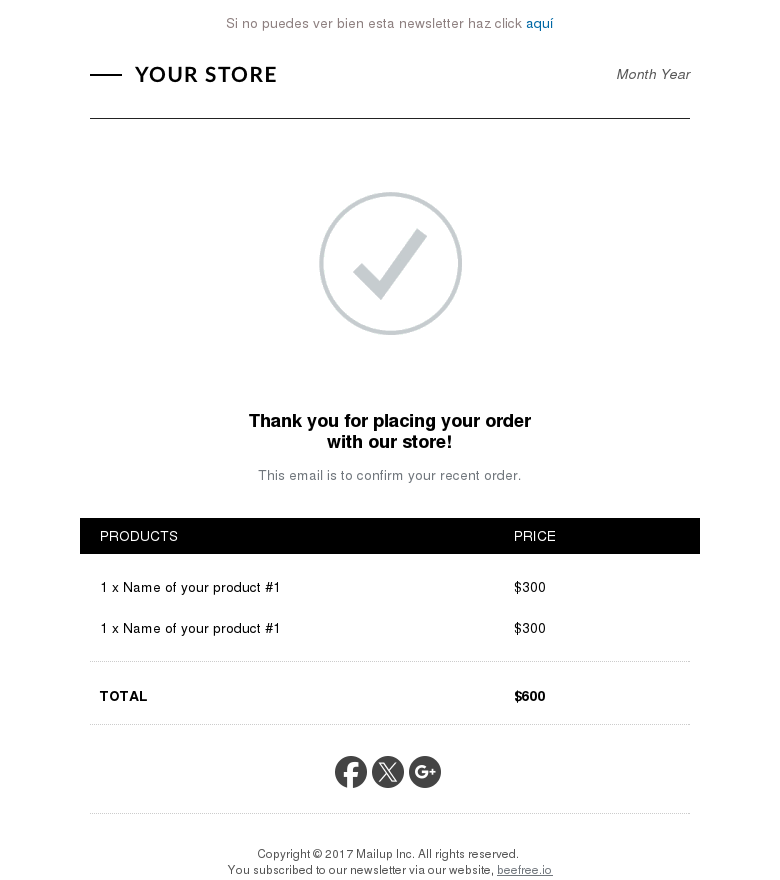Click the Facebook social icon
The height and width of the screenshot is (880, 780).
[351, 772]
